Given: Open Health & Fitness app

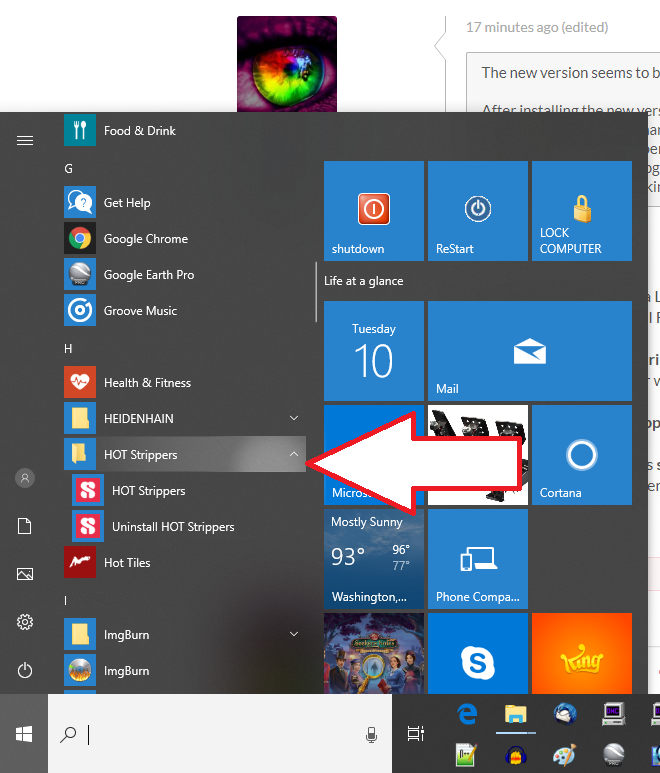Looking at the screenshot, I should point(184,383).
